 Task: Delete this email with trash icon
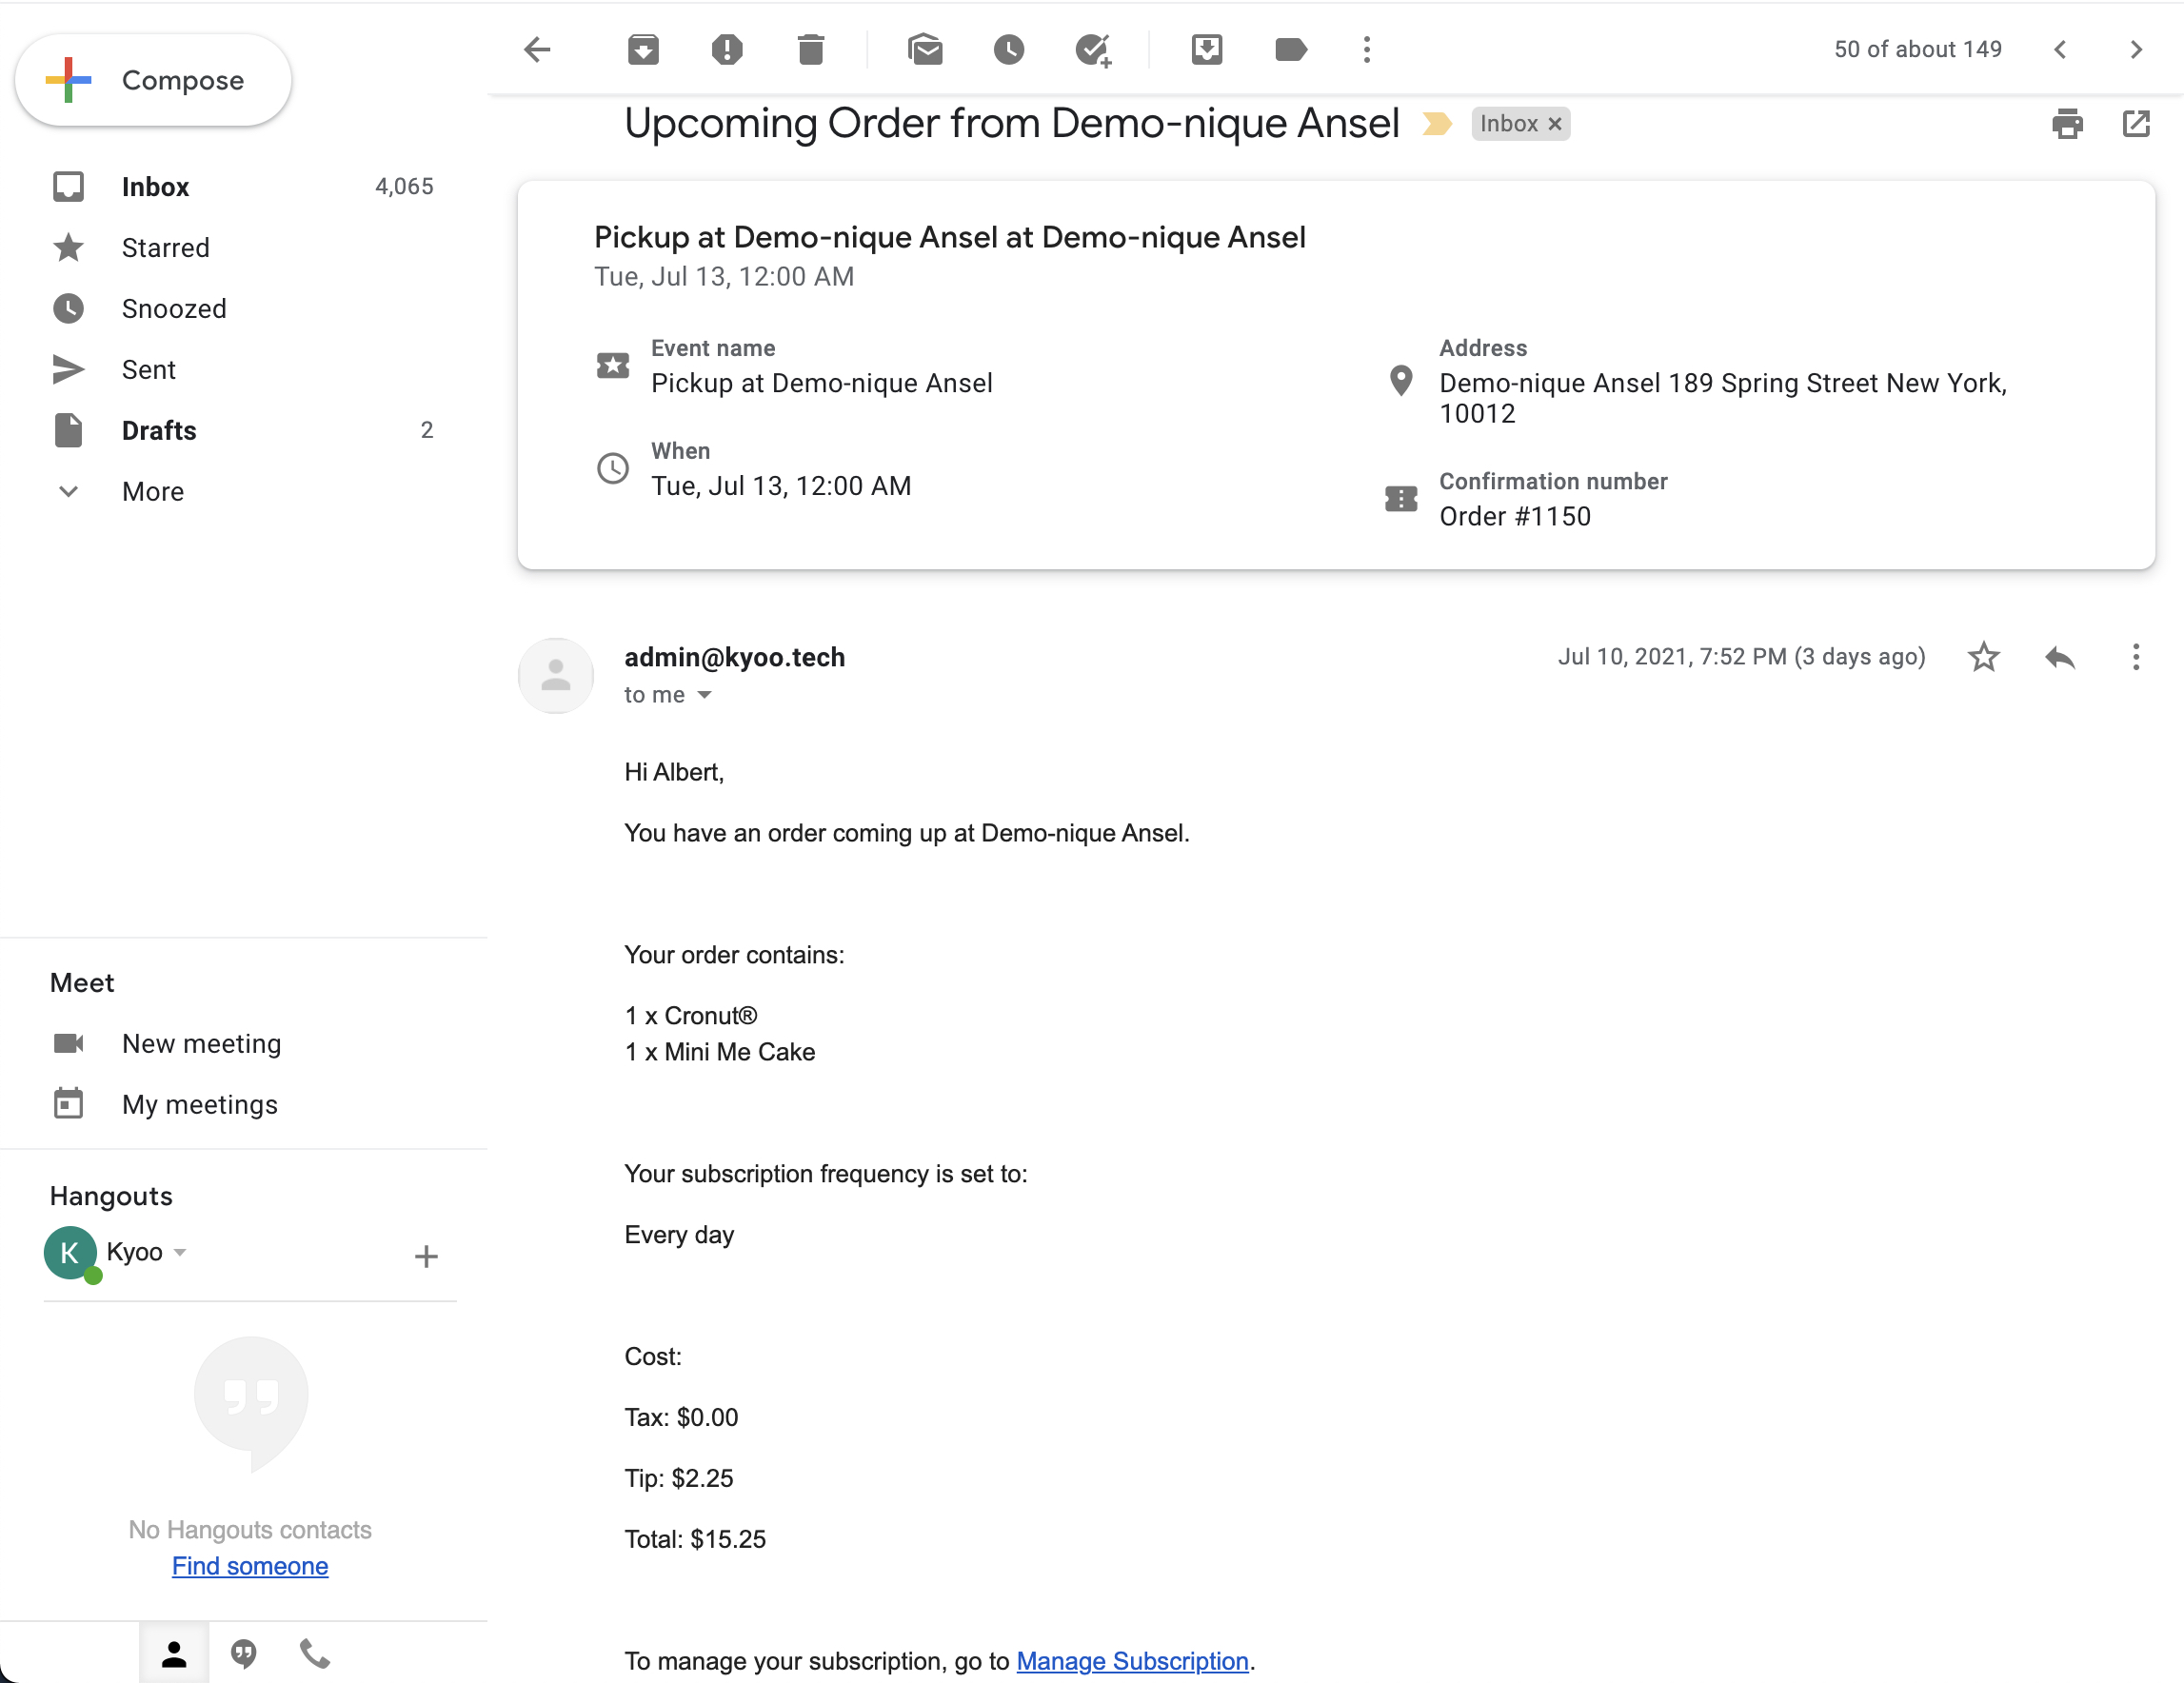[811, 49]
